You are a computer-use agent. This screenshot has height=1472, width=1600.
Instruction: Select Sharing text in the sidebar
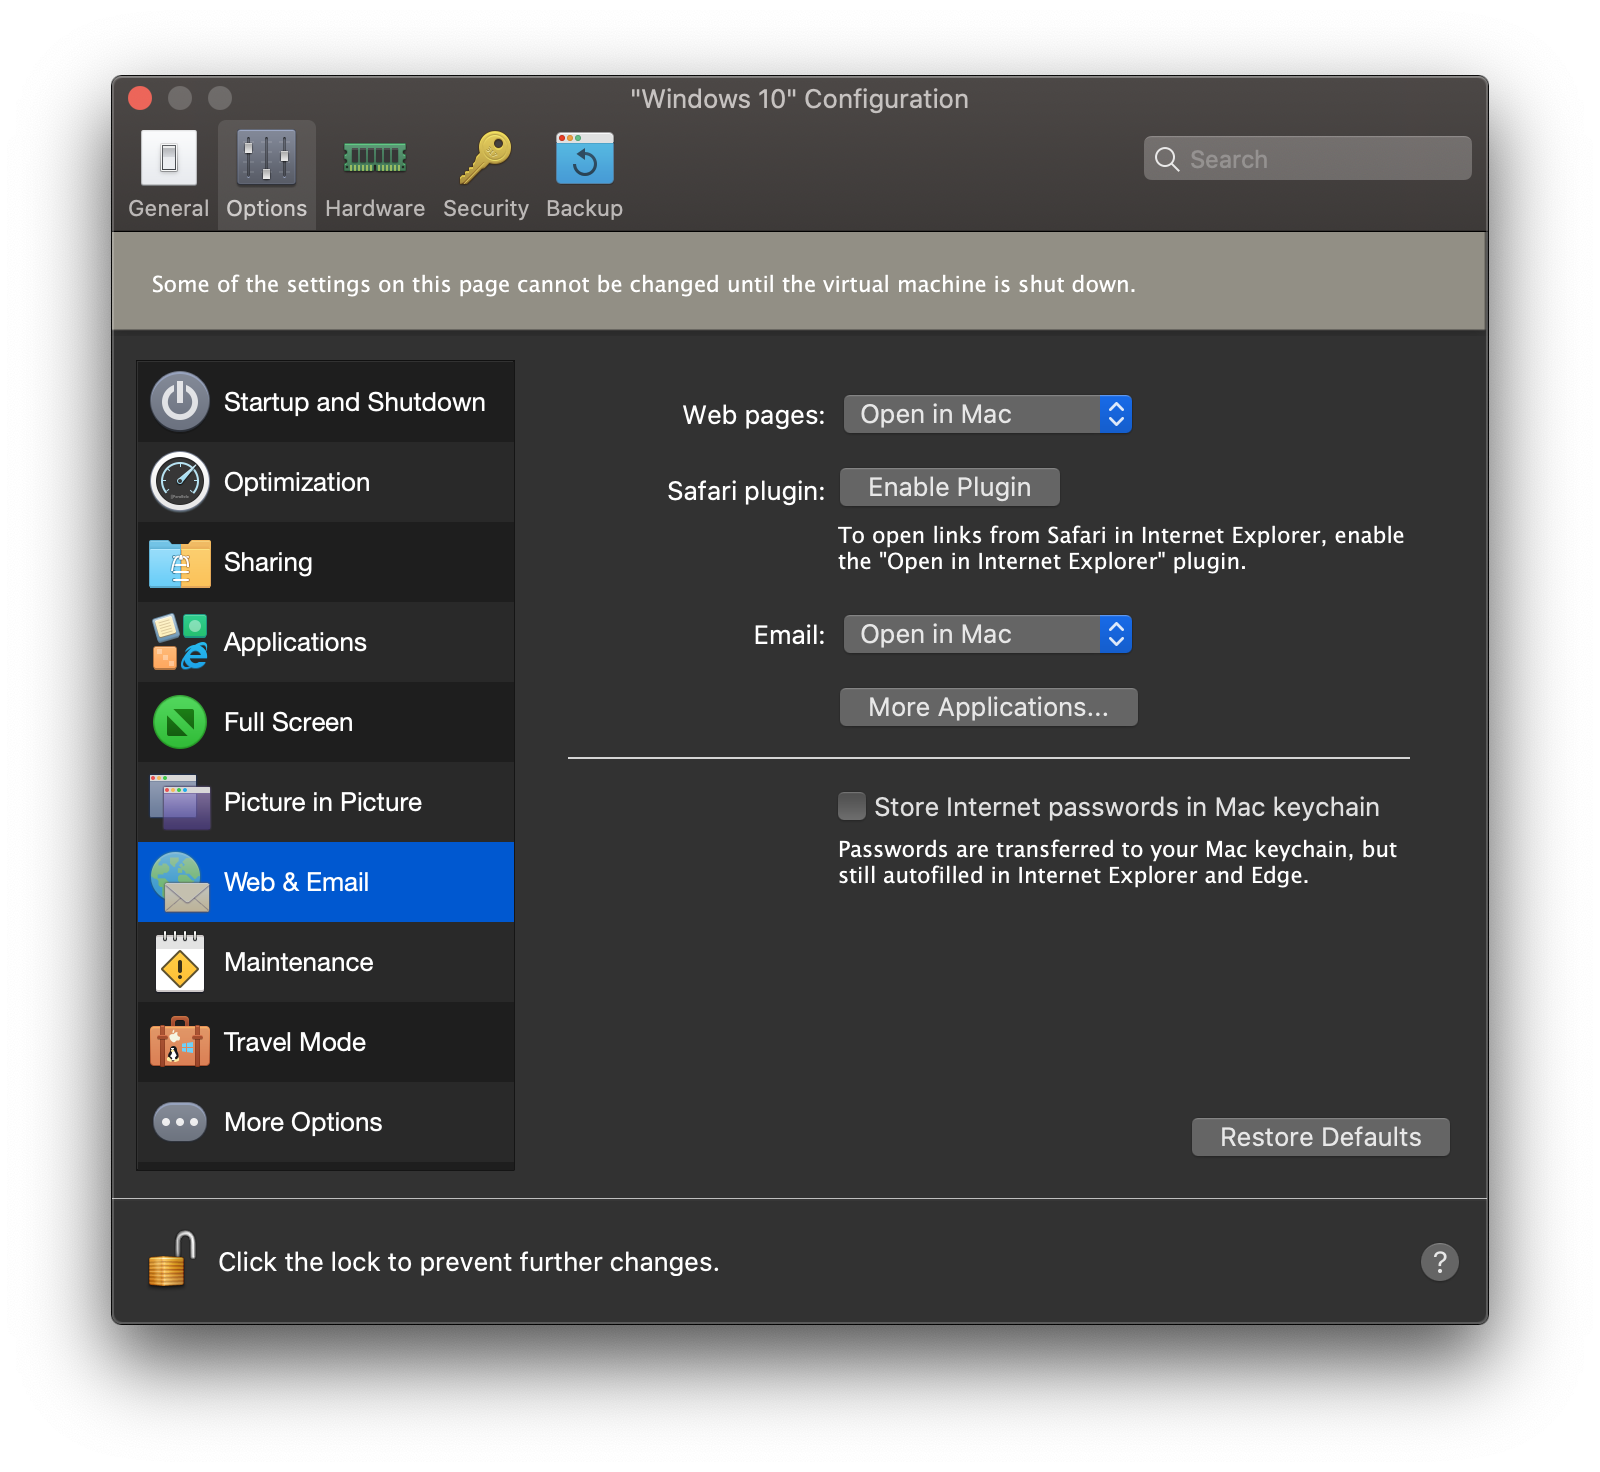[x=268, y=562]
